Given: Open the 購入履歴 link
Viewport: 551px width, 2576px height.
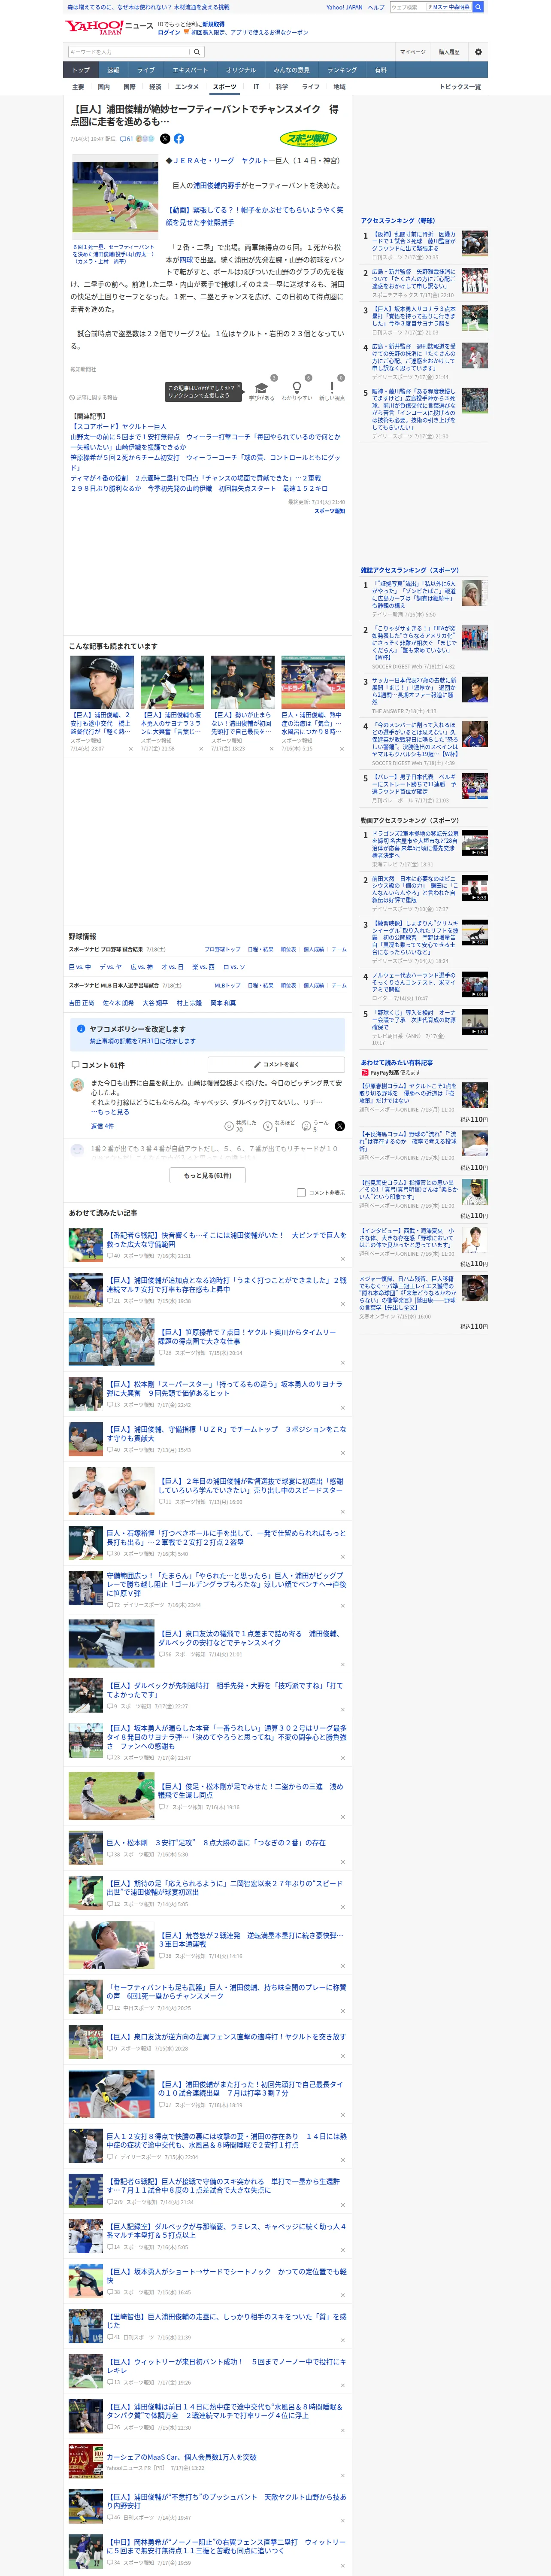Looking at the screenshot, I should click(x=449, y=52).
